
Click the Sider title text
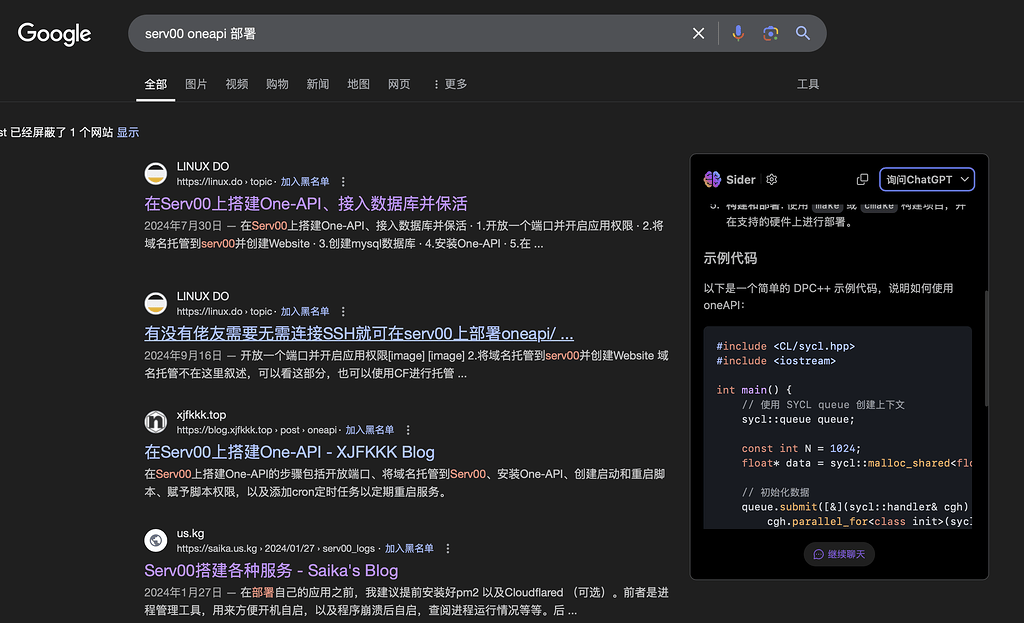741,180
